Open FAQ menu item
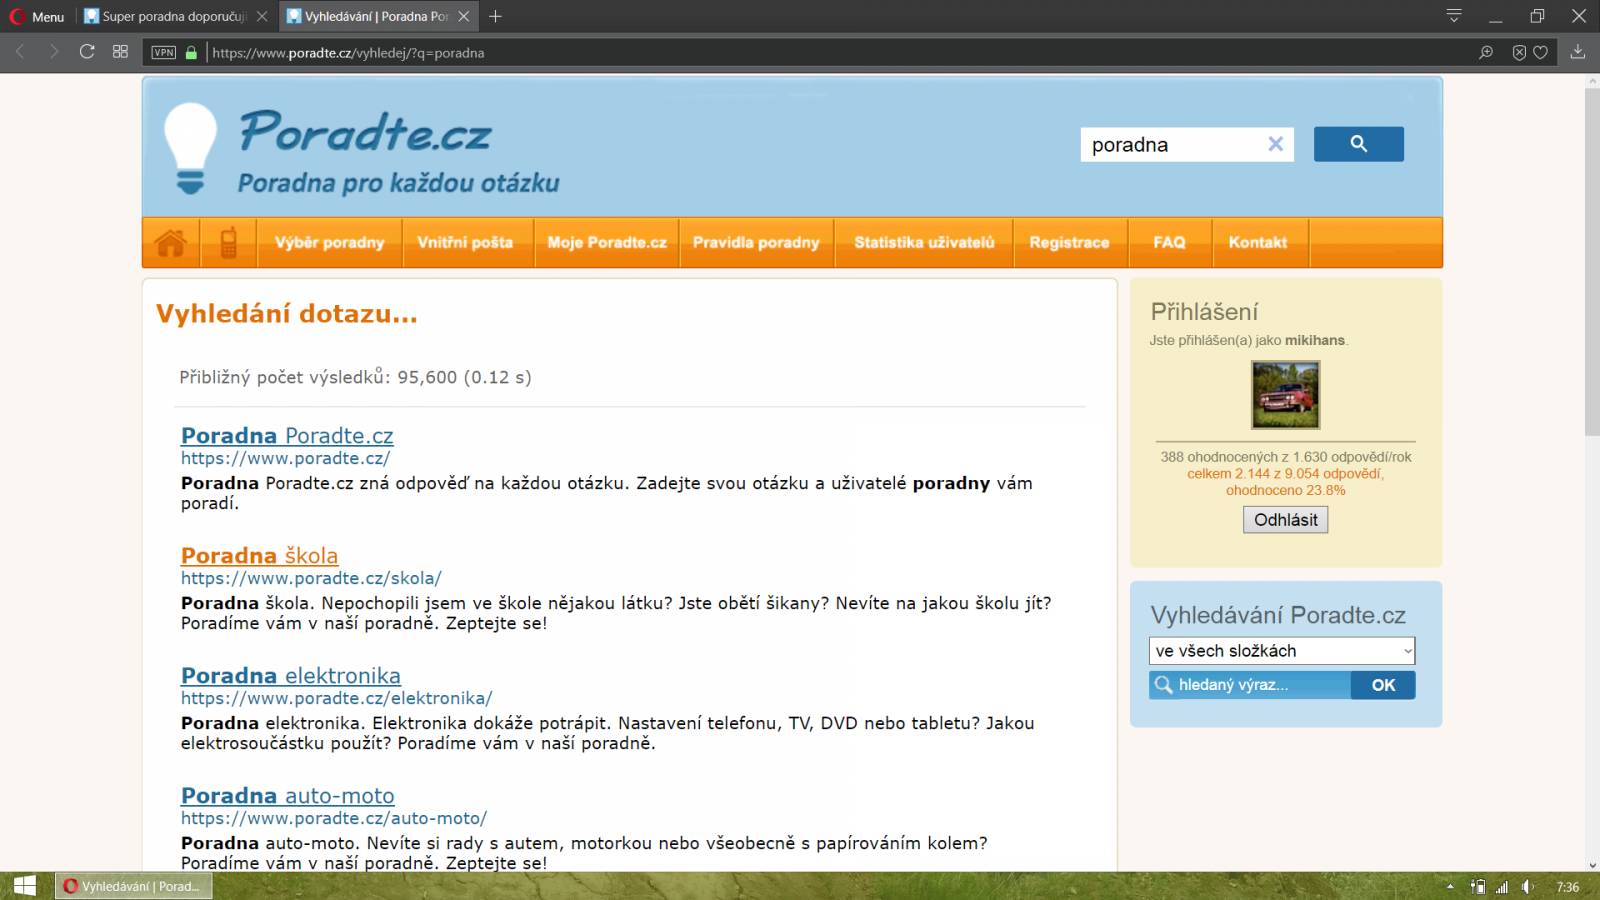 (x=1169, y=242)
